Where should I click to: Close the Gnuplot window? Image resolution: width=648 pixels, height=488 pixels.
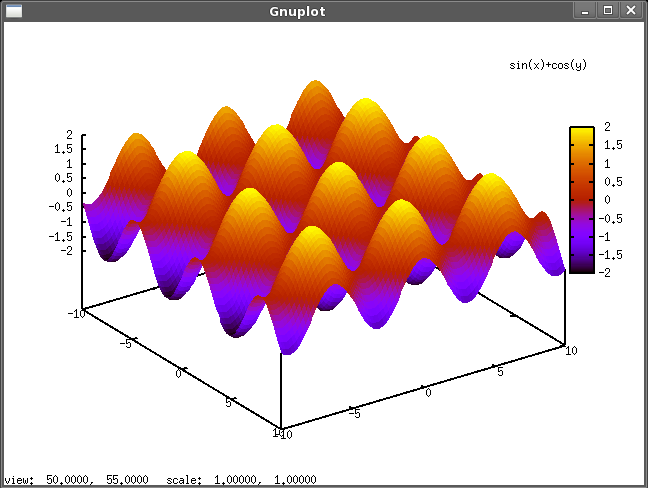coord(631,11)
